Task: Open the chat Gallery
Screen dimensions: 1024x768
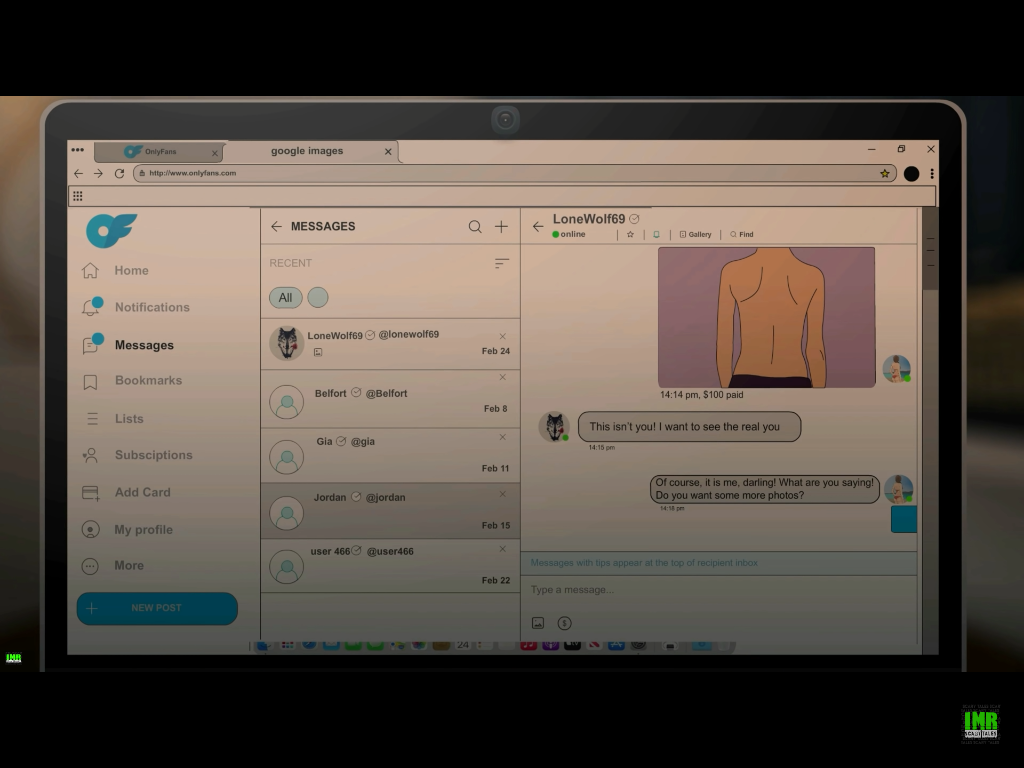Action: tap(696, 234)
